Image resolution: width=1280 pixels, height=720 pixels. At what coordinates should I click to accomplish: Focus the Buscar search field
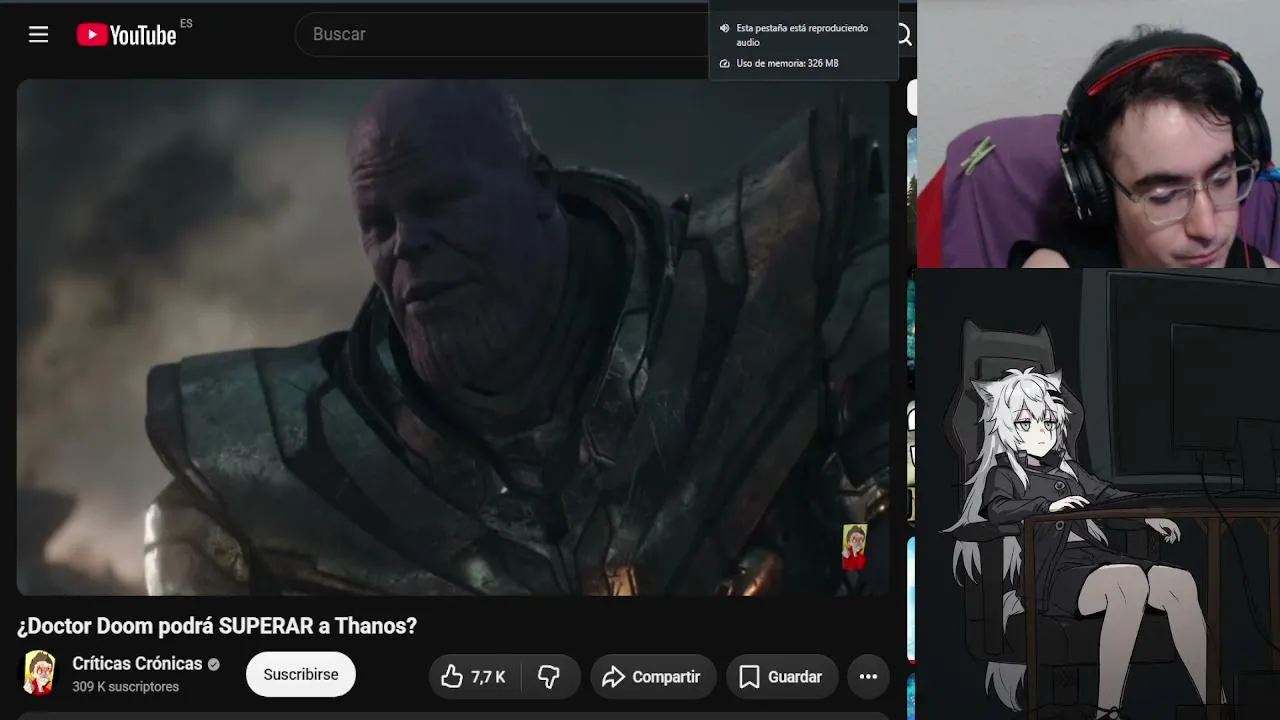pos(502,34)
